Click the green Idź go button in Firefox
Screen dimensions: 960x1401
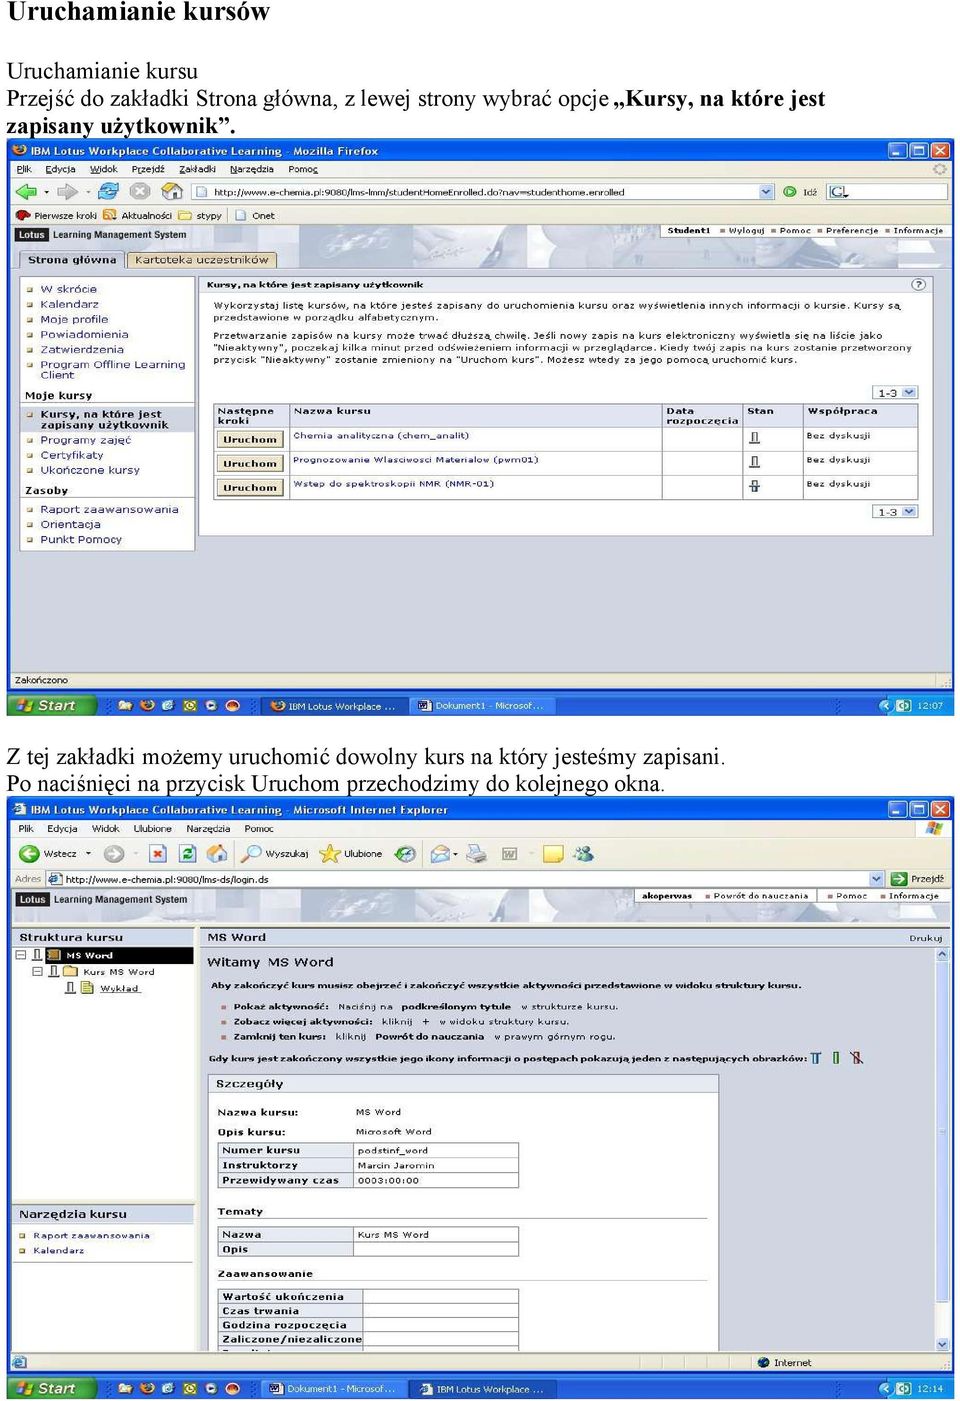[x=800, y=192]
